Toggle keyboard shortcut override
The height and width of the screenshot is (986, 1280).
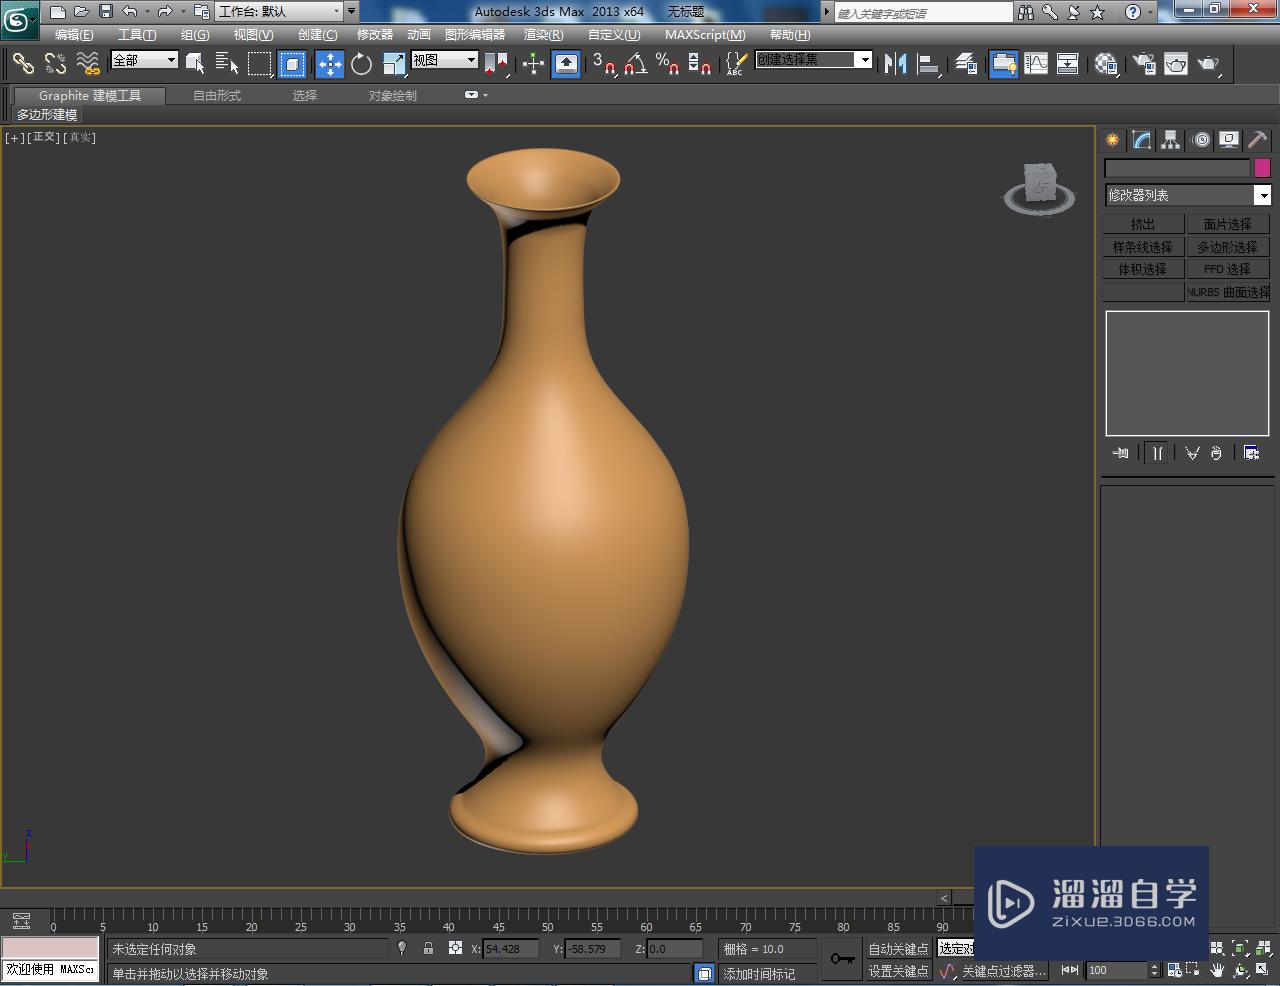[x=566, y=64]
